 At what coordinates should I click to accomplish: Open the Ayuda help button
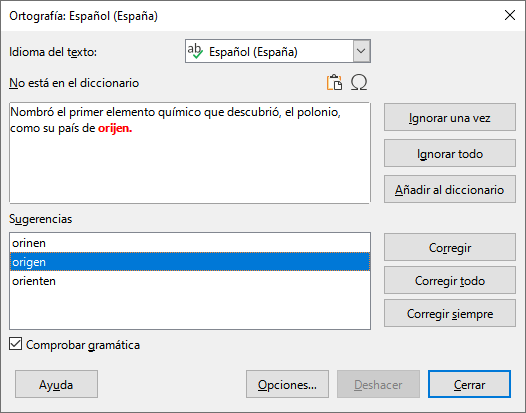tap(56, 384)
